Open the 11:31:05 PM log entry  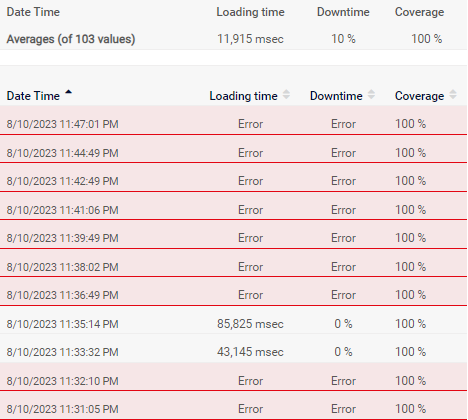coord(233,405)
